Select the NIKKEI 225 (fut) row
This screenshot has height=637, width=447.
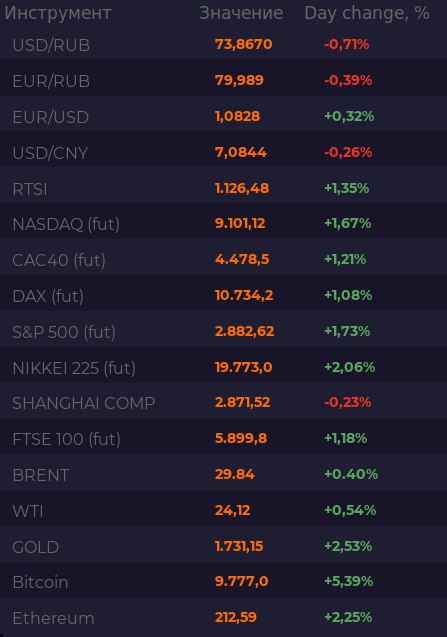pyautogui.click(x=224, y=368)
